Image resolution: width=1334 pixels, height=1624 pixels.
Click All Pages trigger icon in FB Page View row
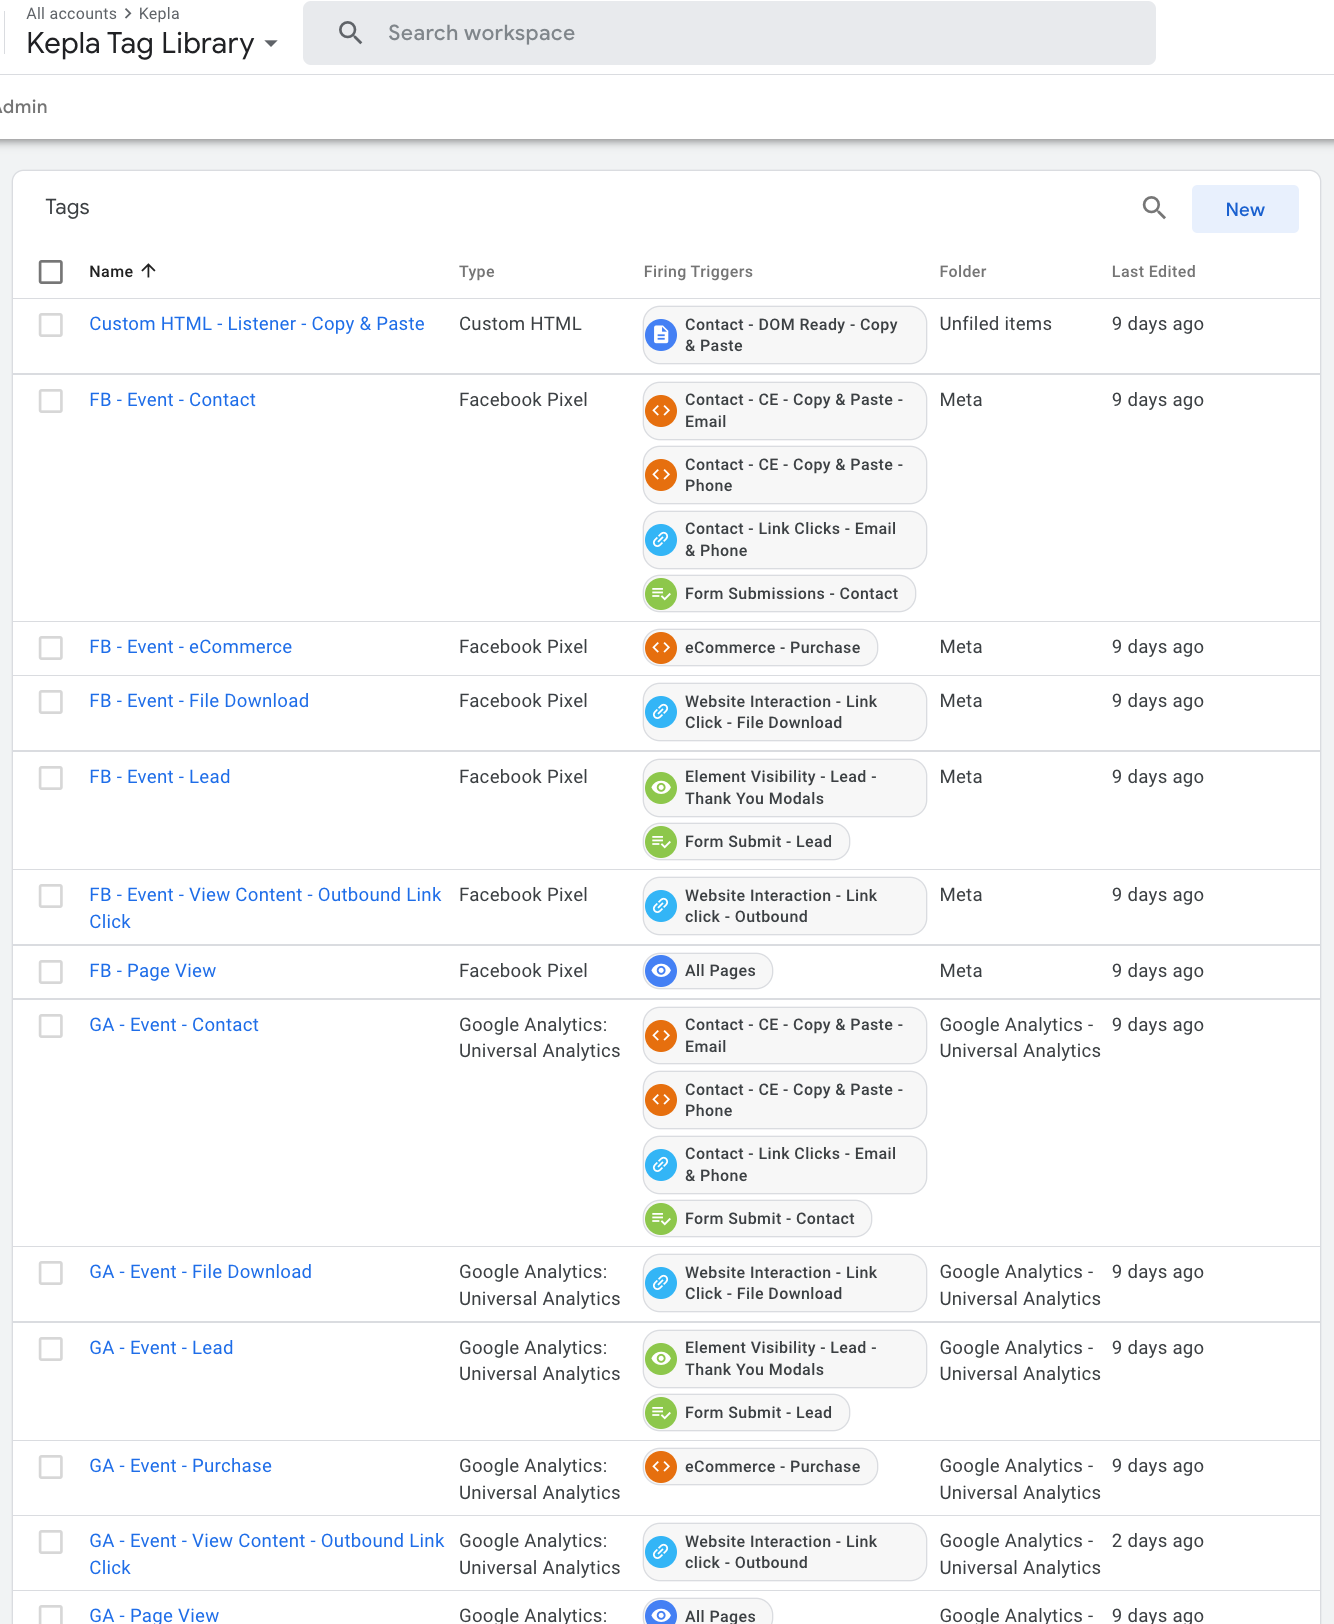[661, 971]
